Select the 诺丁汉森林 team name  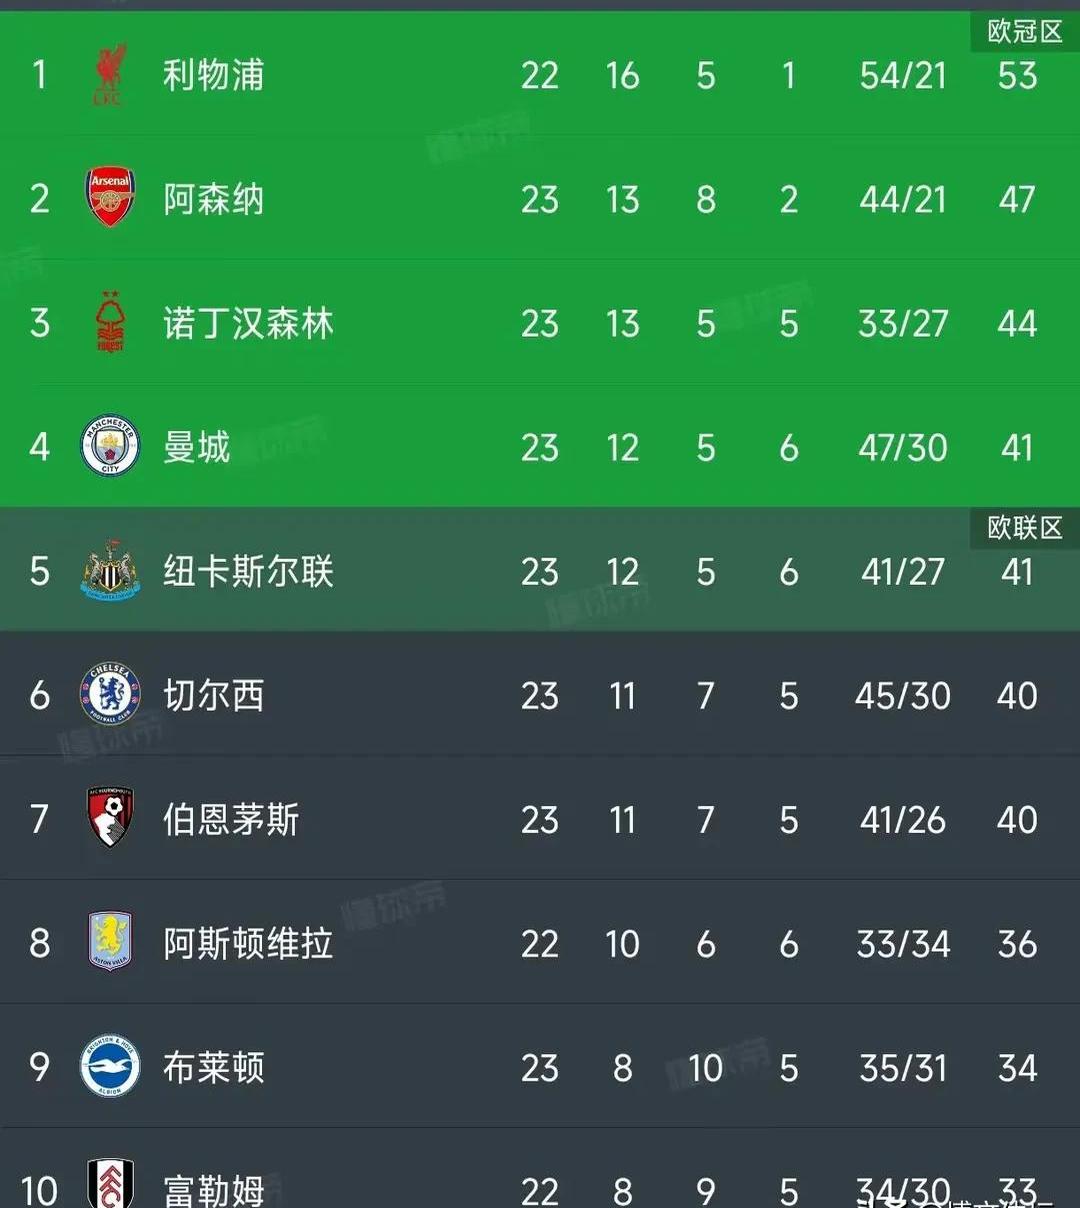click(248, 323)
